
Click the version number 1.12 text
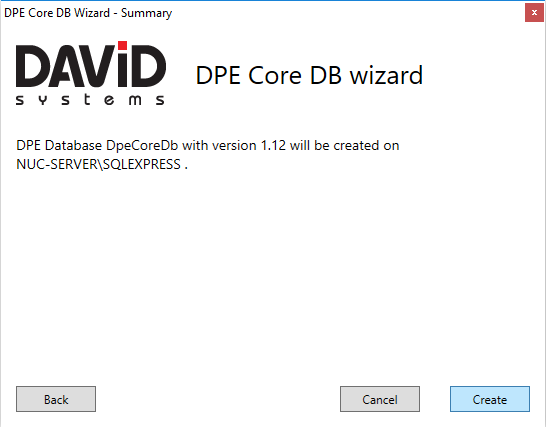pyautogui.click(x=273, y=146)
